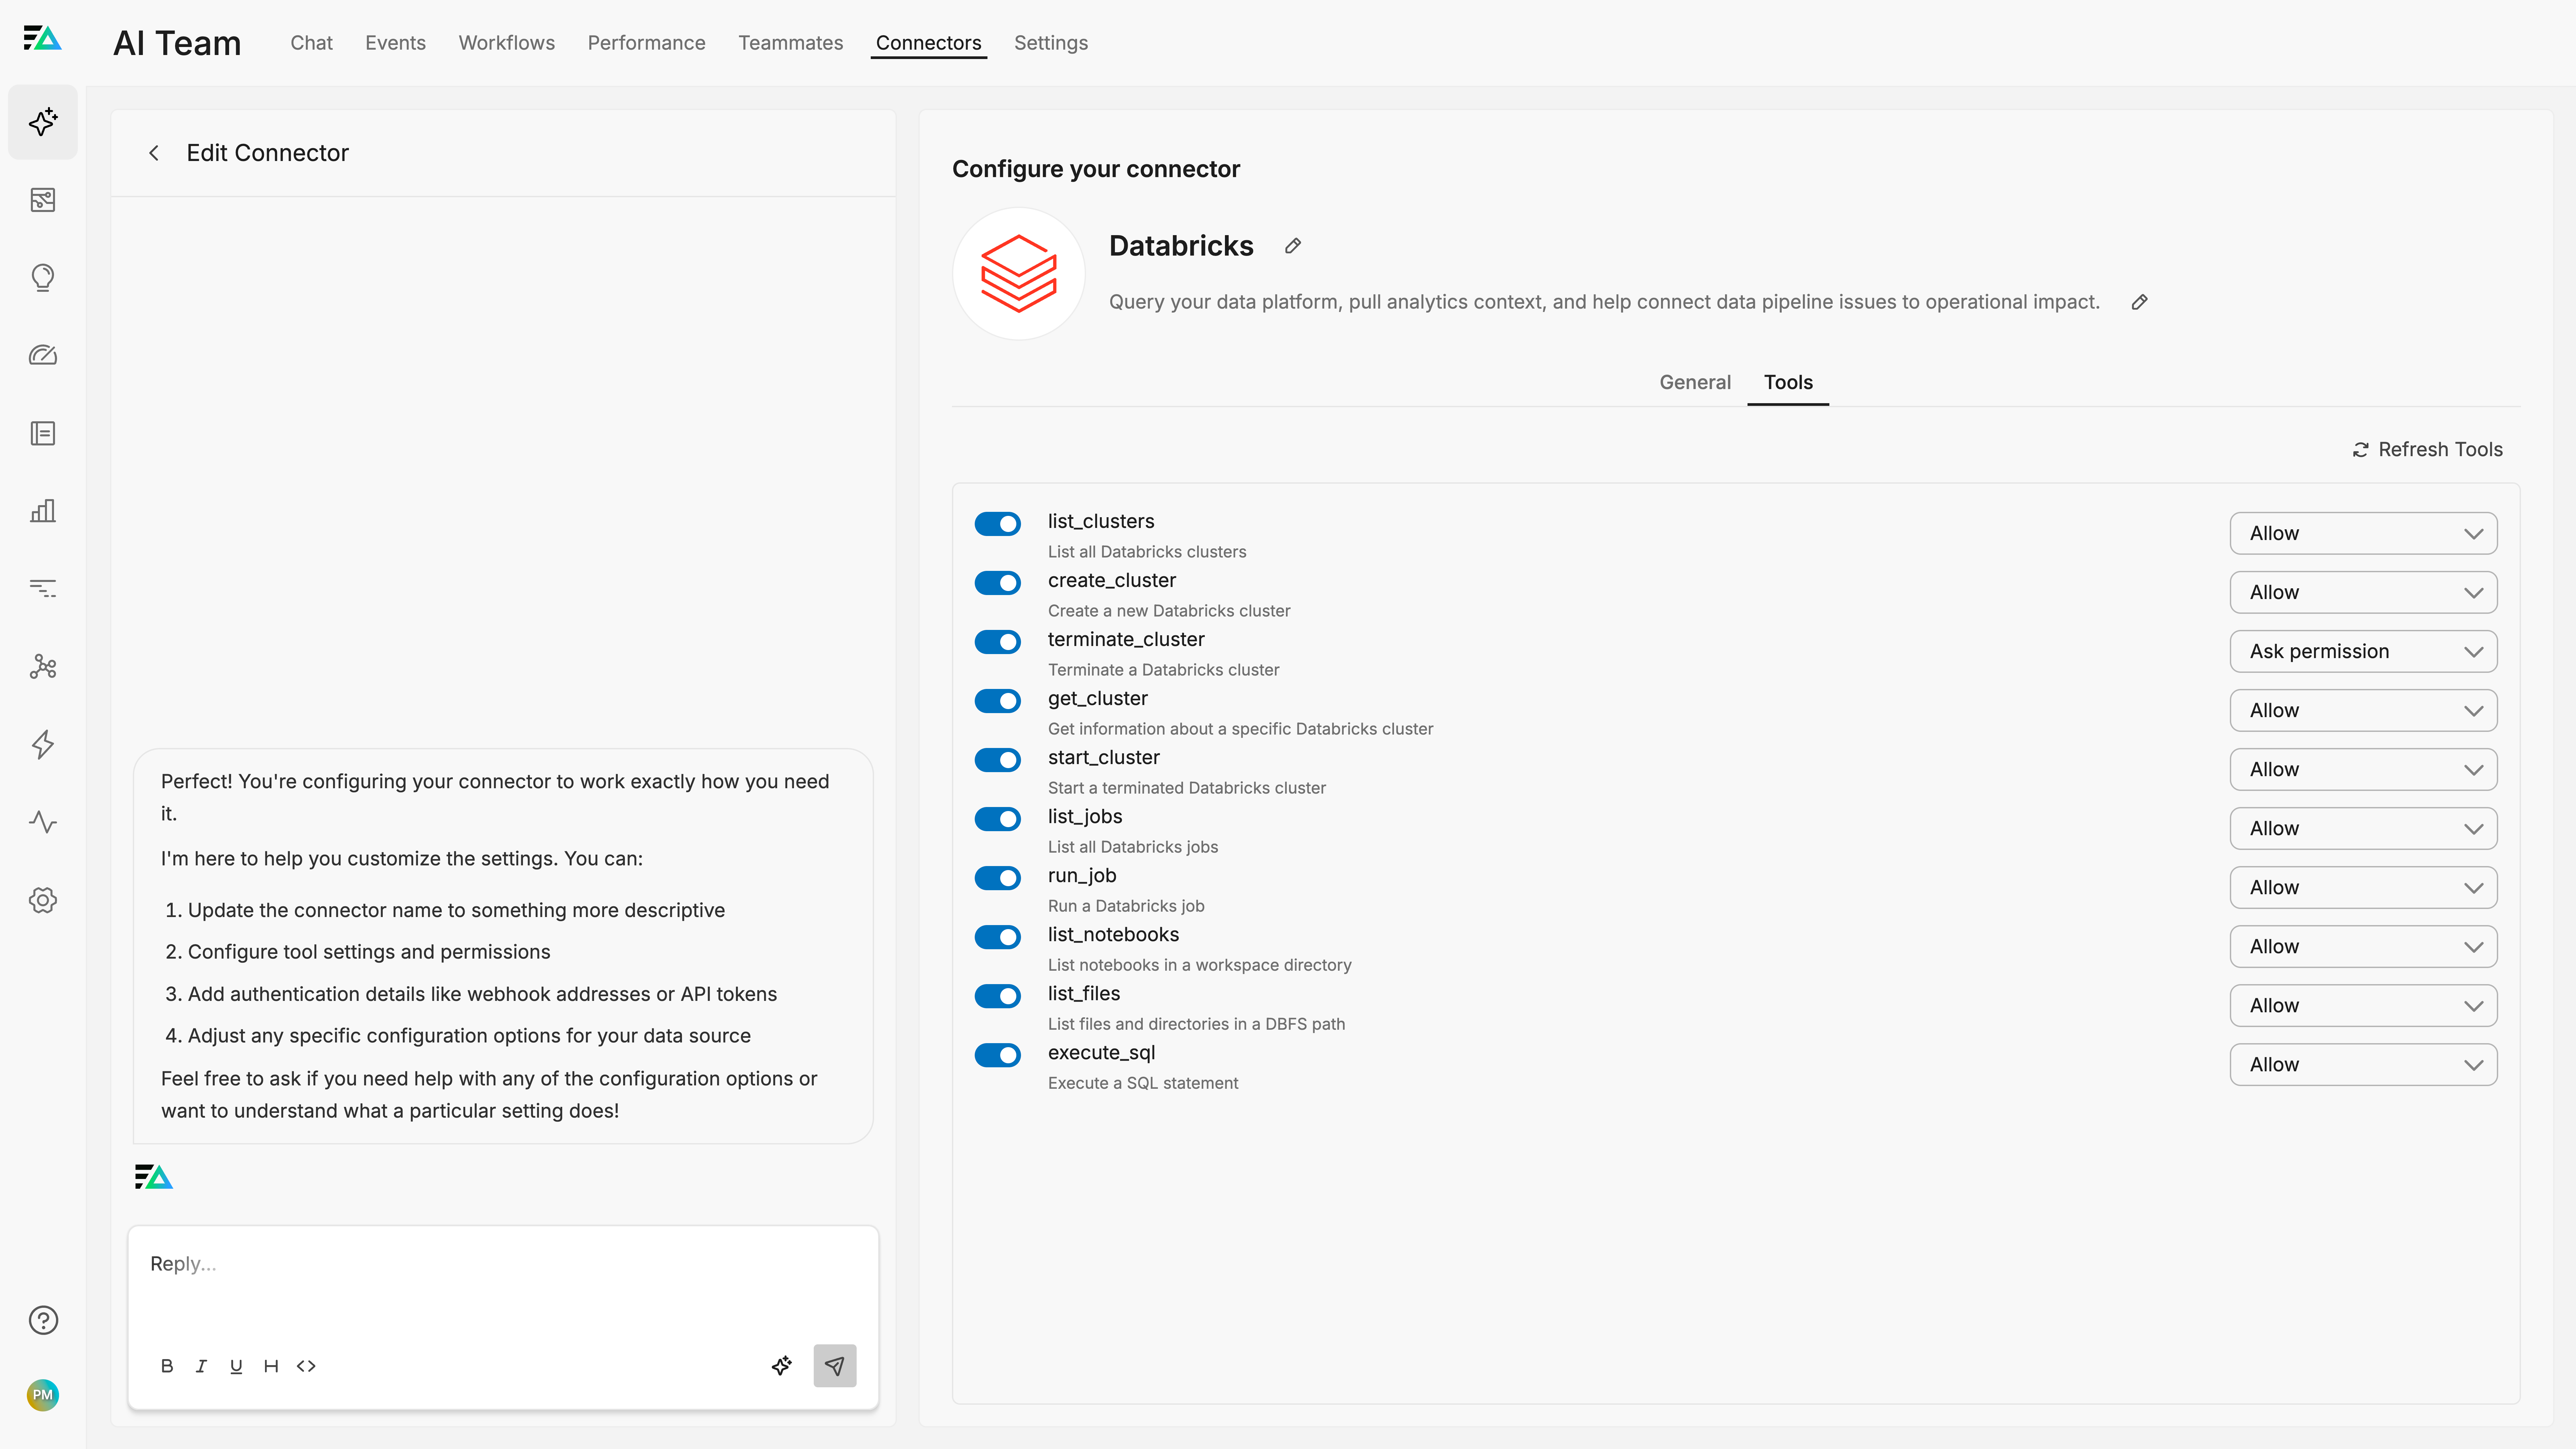
Task: Toggle off list_notebooks tool
Action: pos(998,937)
